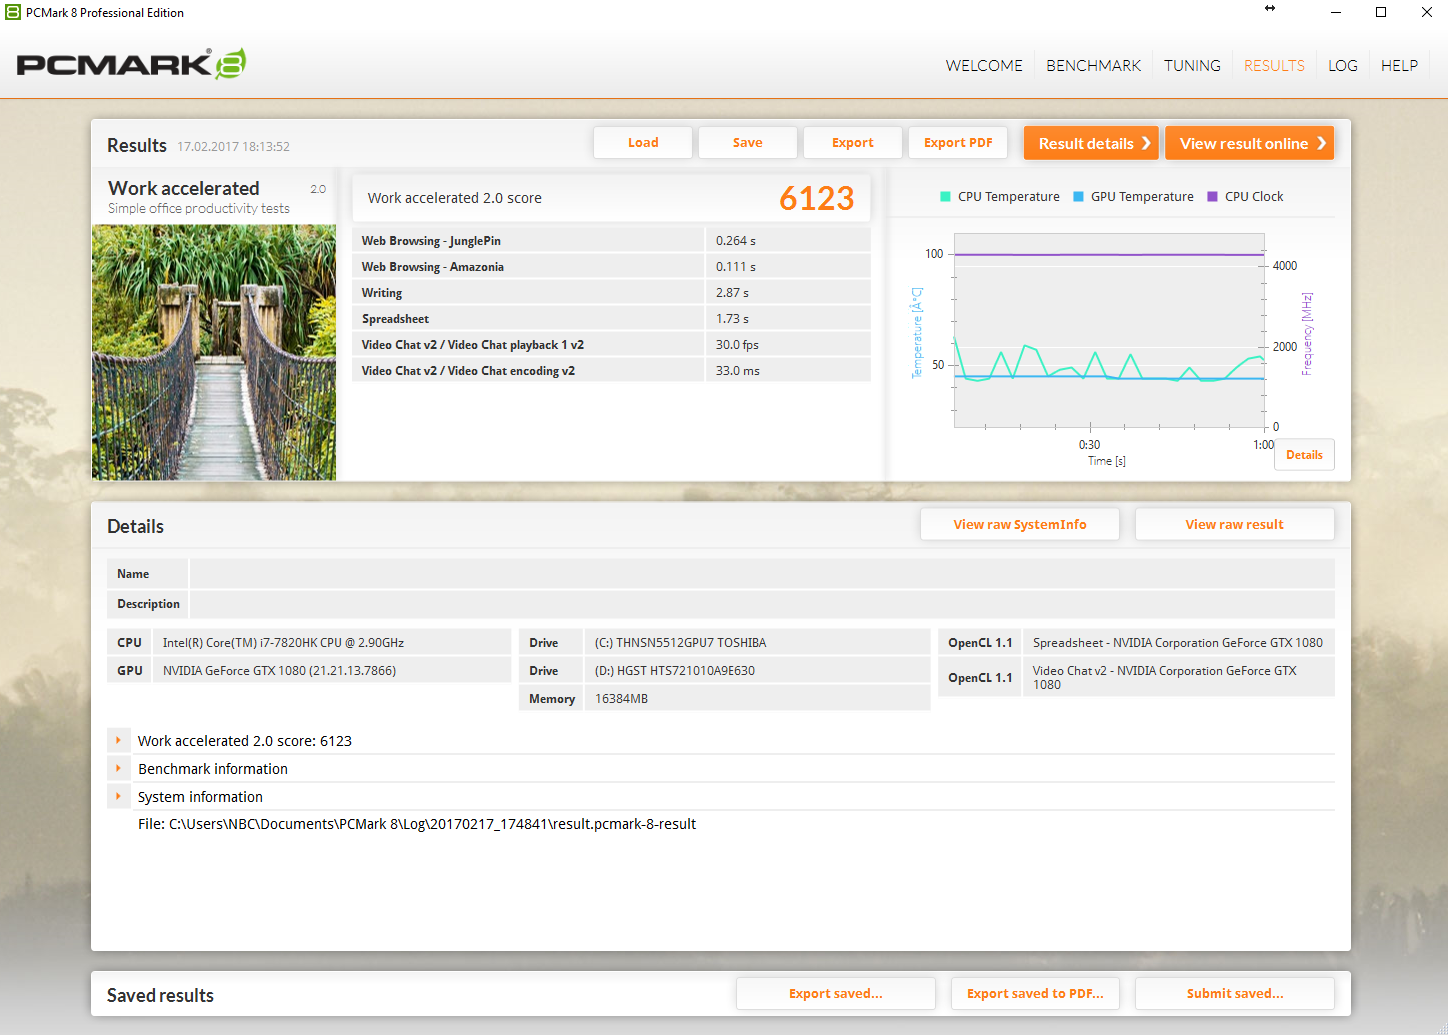Click the result file path text
The height and width of the screenshot is (1035, 1448).
coord(417,825)
